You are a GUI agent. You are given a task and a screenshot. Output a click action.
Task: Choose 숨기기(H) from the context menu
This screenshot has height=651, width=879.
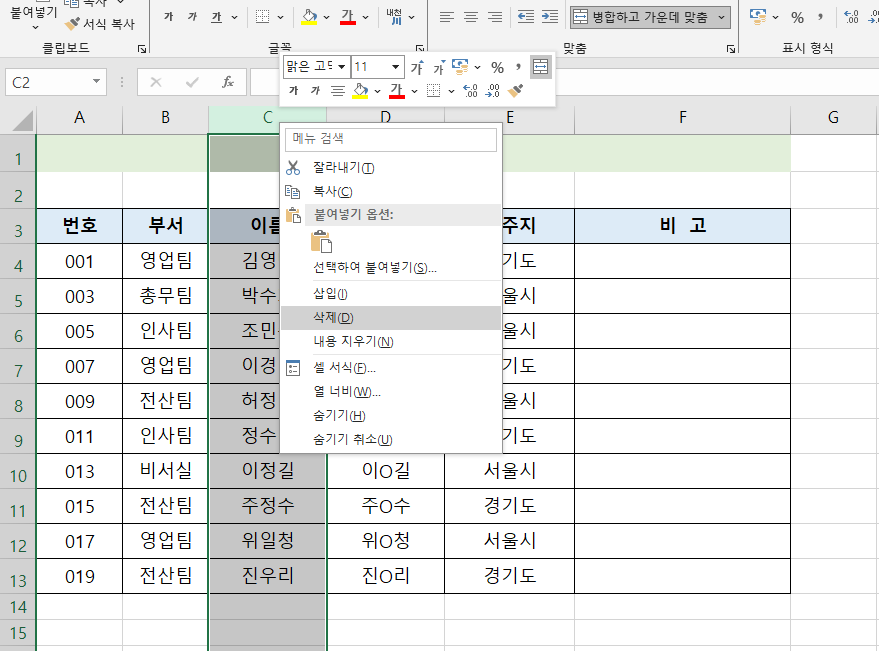(390, 415)
